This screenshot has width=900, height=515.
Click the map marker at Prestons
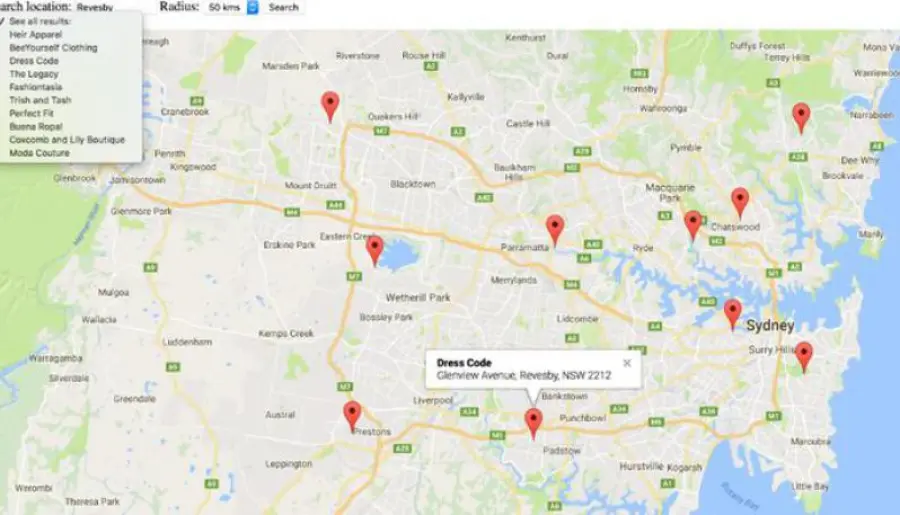[352, 416]
